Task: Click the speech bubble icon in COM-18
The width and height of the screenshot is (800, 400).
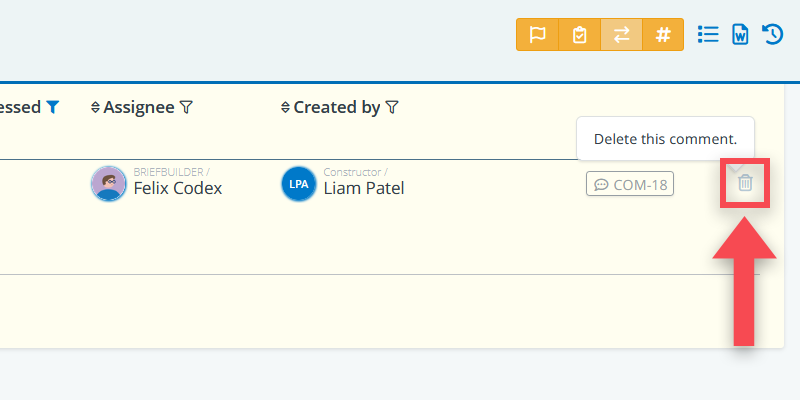Action: (x=601, y=184)
